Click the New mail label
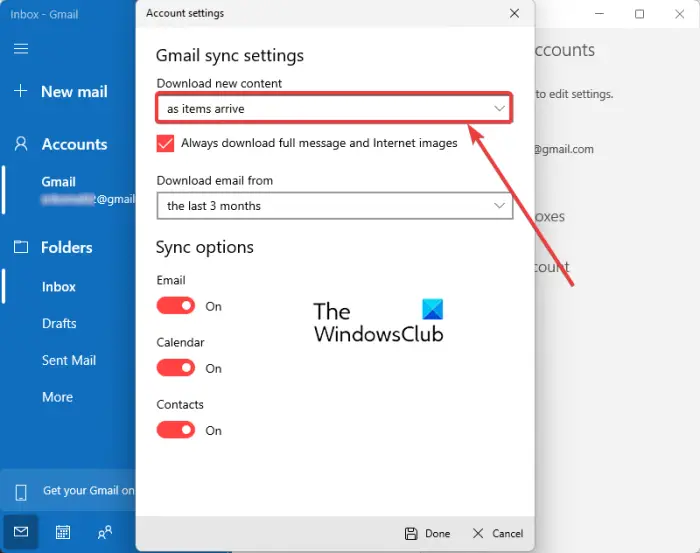Screen dimensions: 700x553 (x=74, y=91)
